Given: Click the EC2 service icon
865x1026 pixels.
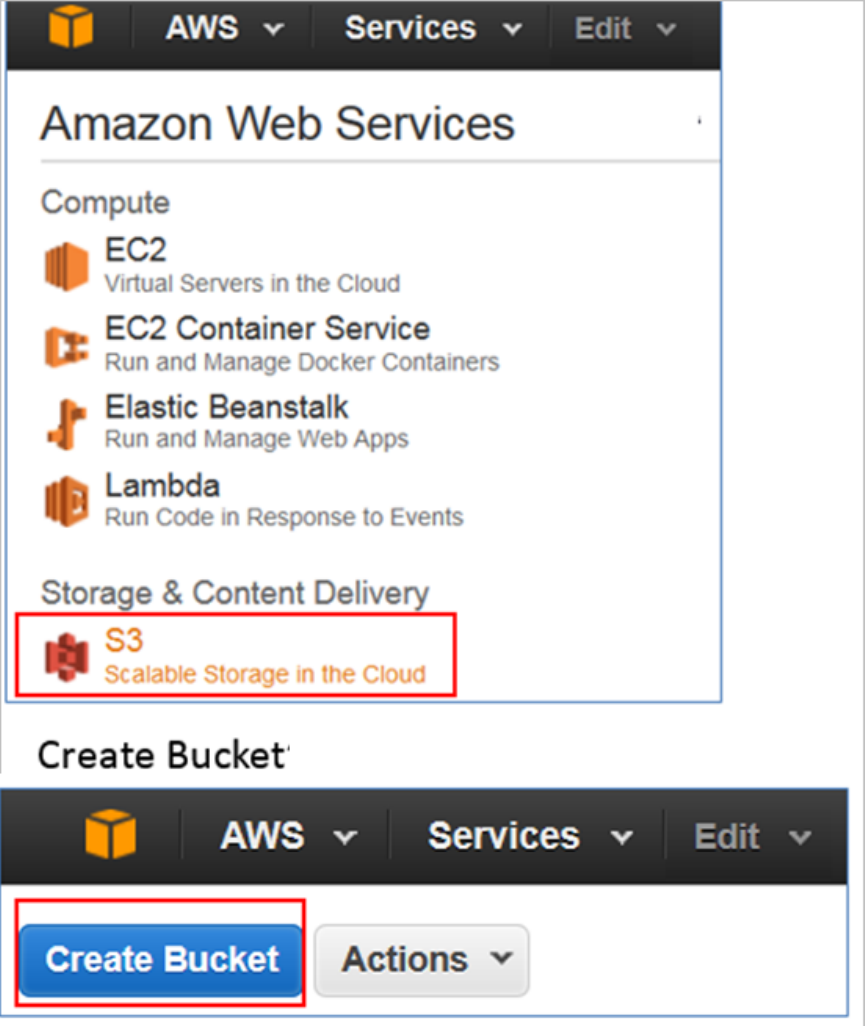Looking at the screenshot, I should pos(67,267).
